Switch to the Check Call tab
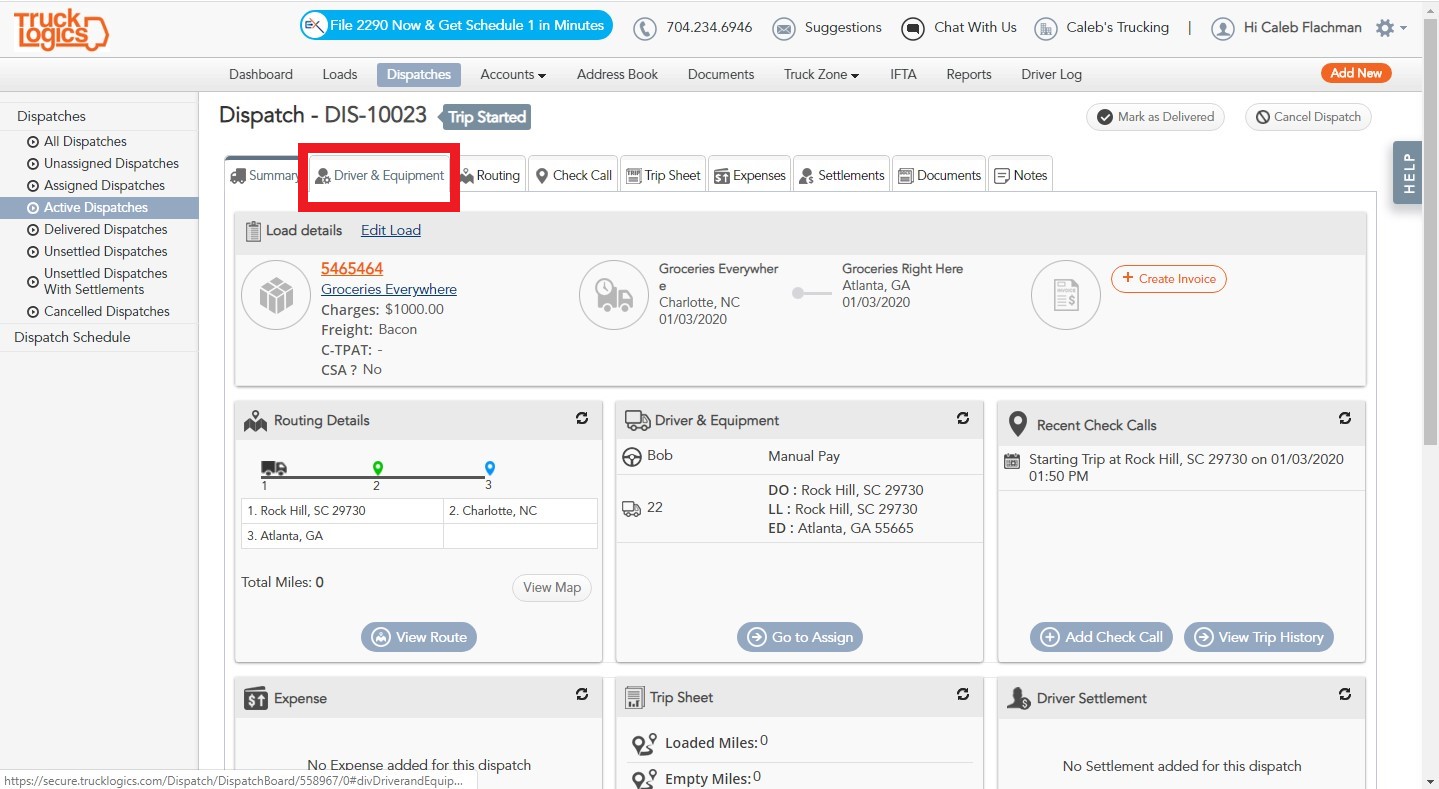 (573, 175)
